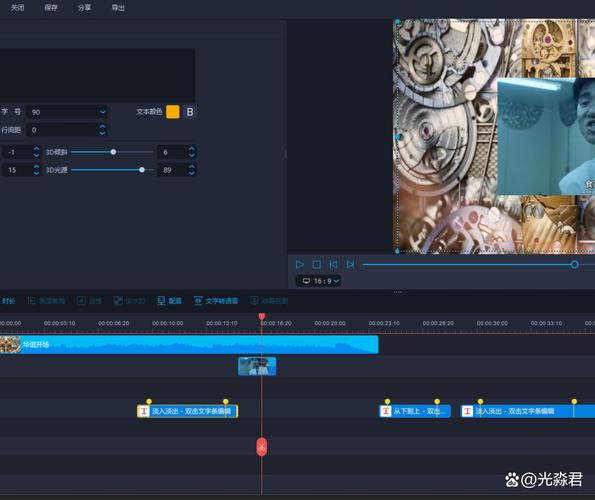Select the 从下到上 text clip

[414, 411]
